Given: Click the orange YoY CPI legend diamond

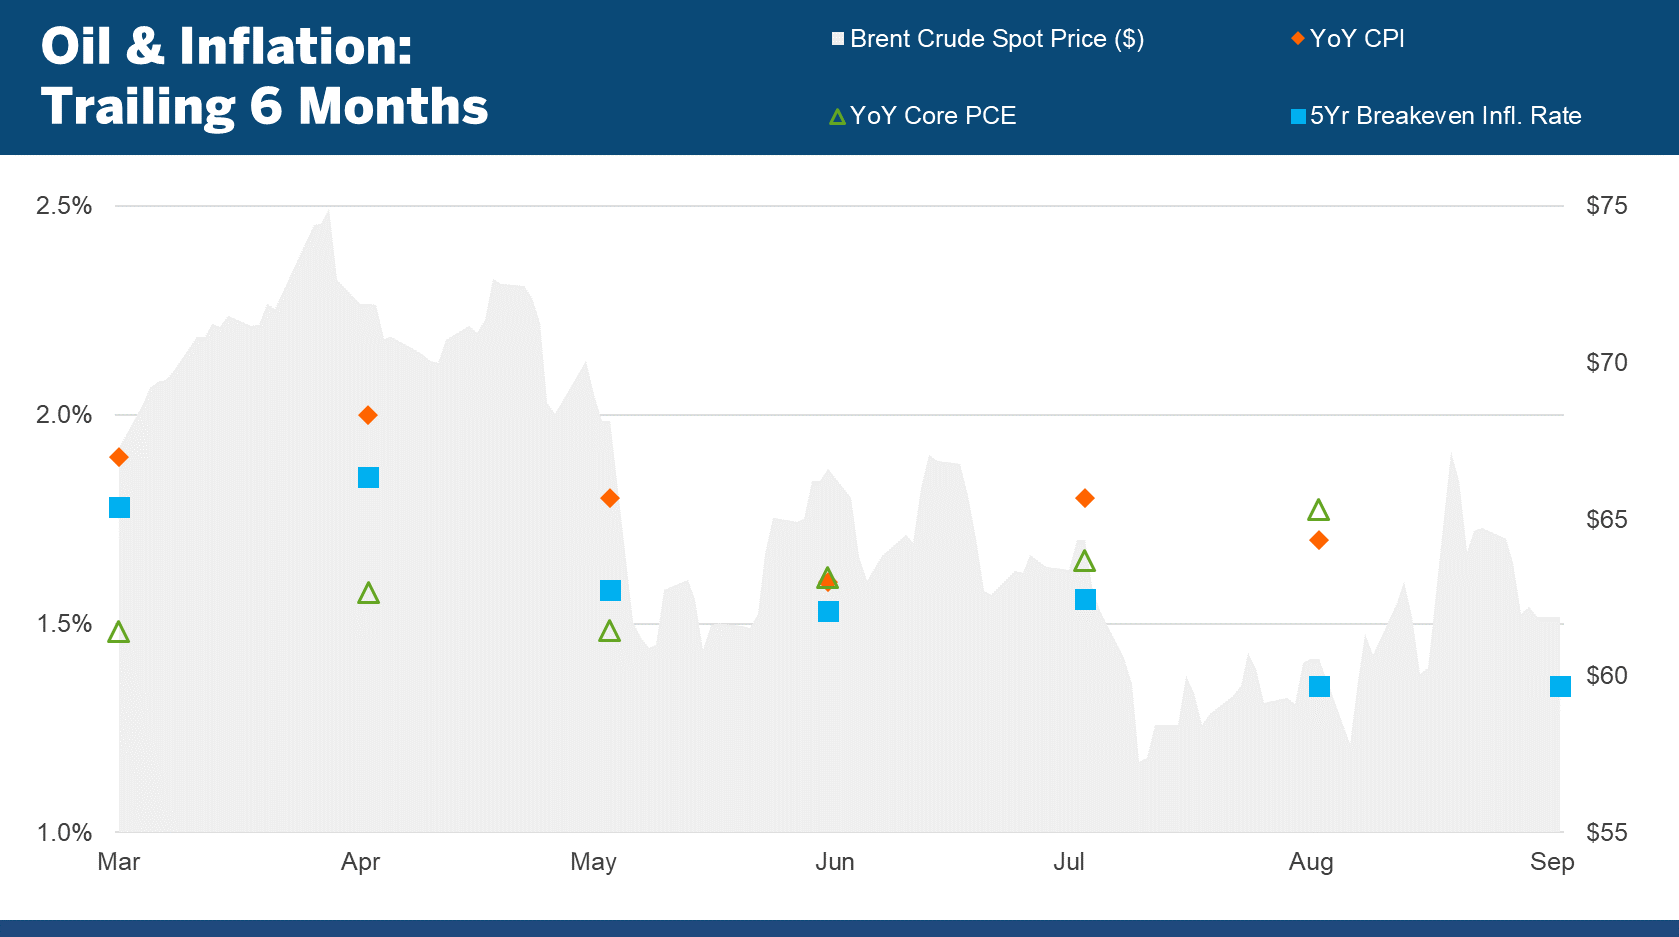Looking at the screenshot, I should tap(1297, 39).
